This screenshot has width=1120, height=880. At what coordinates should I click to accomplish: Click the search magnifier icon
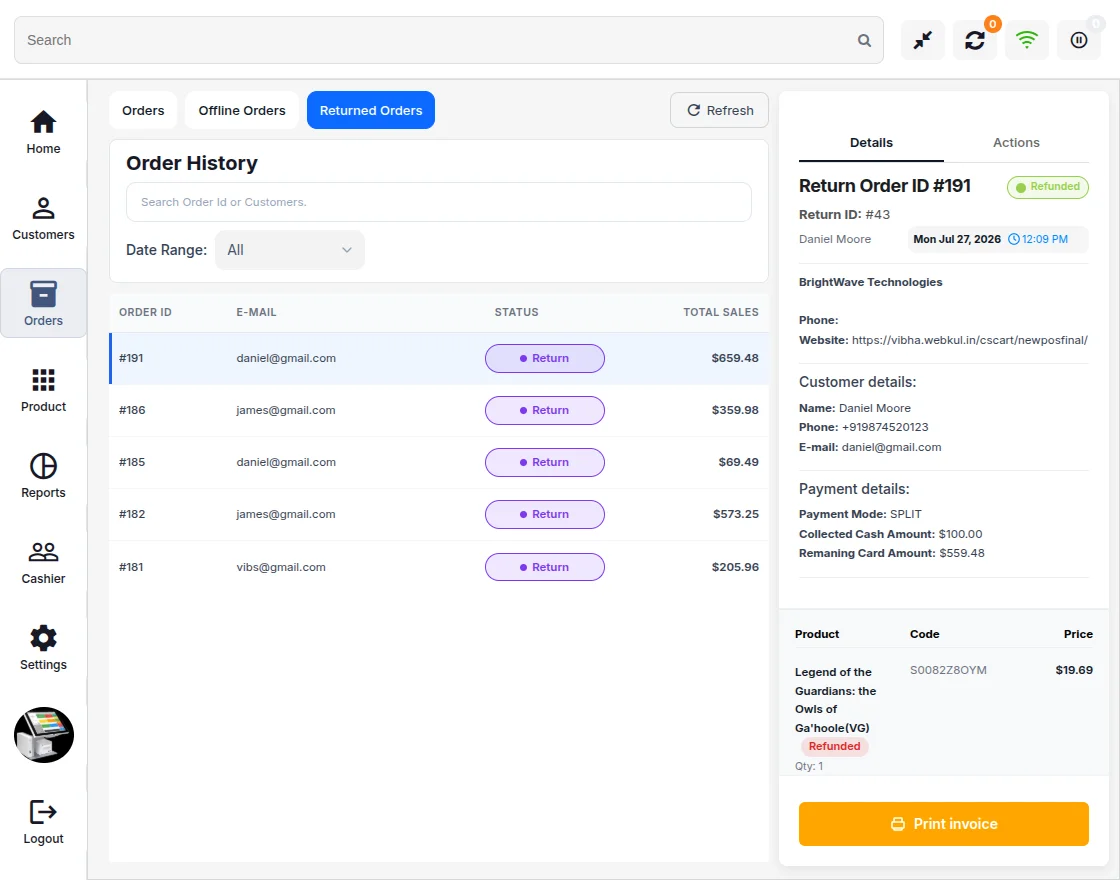pos(864,41)
